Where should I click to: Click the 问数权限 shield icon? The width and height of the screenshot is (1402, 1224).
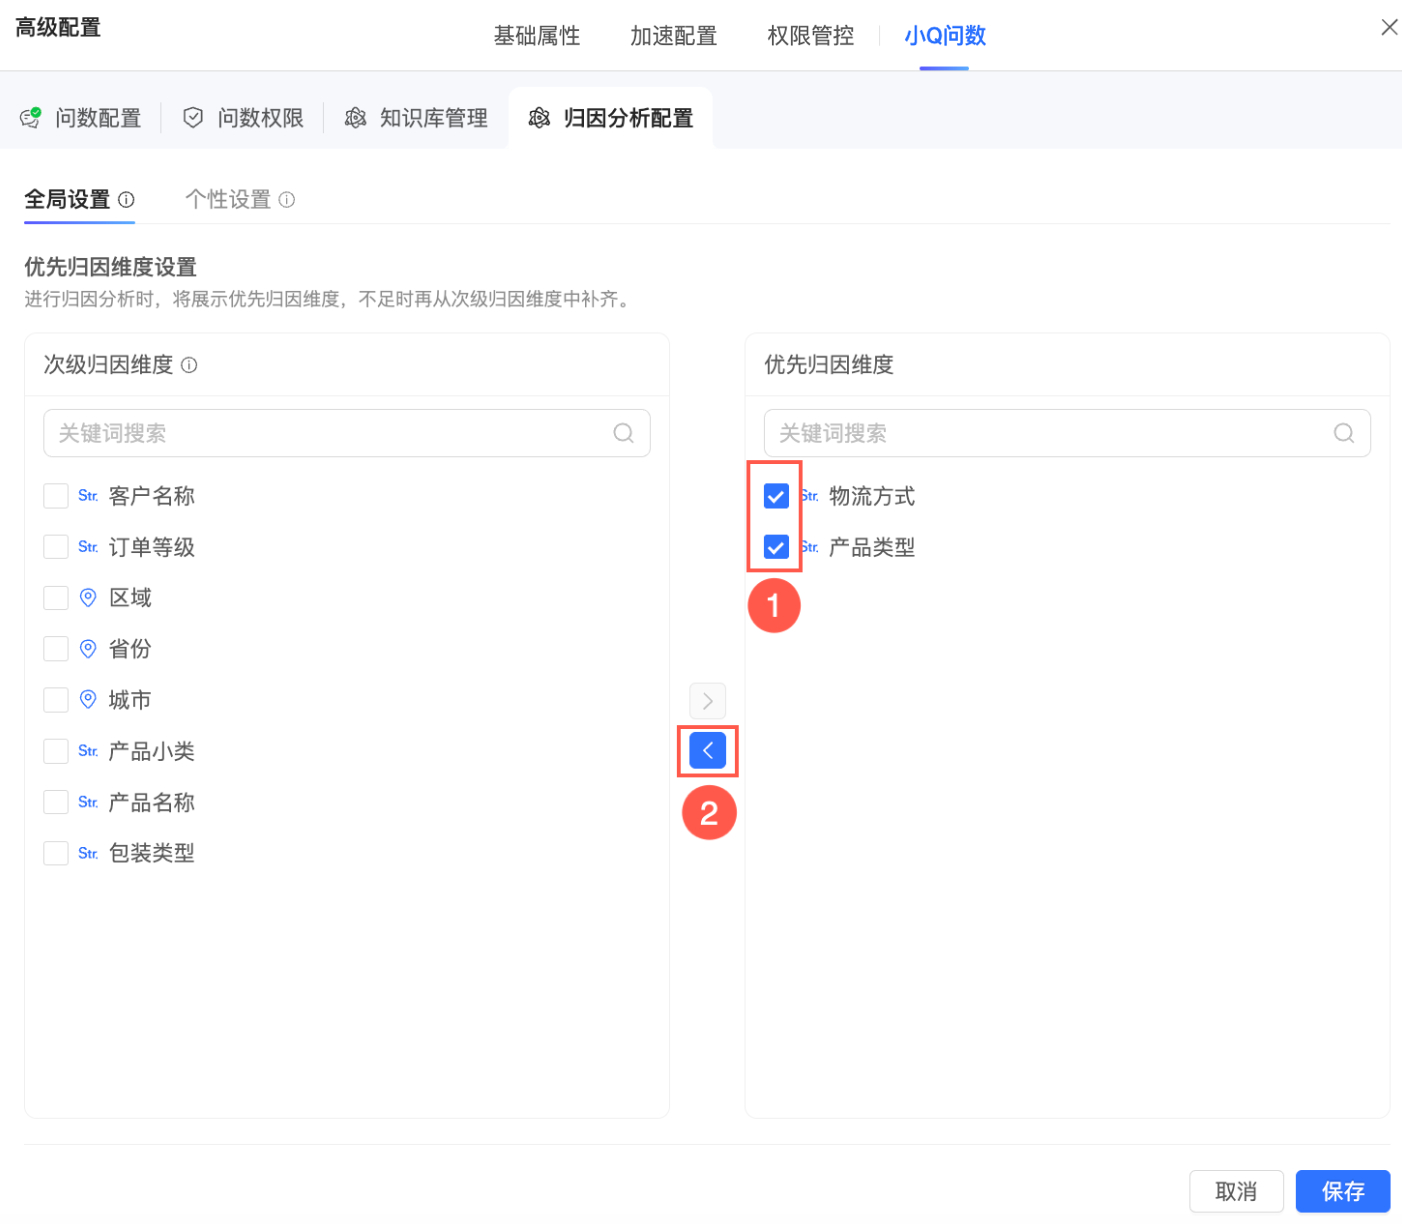click(x=193, y=118)
